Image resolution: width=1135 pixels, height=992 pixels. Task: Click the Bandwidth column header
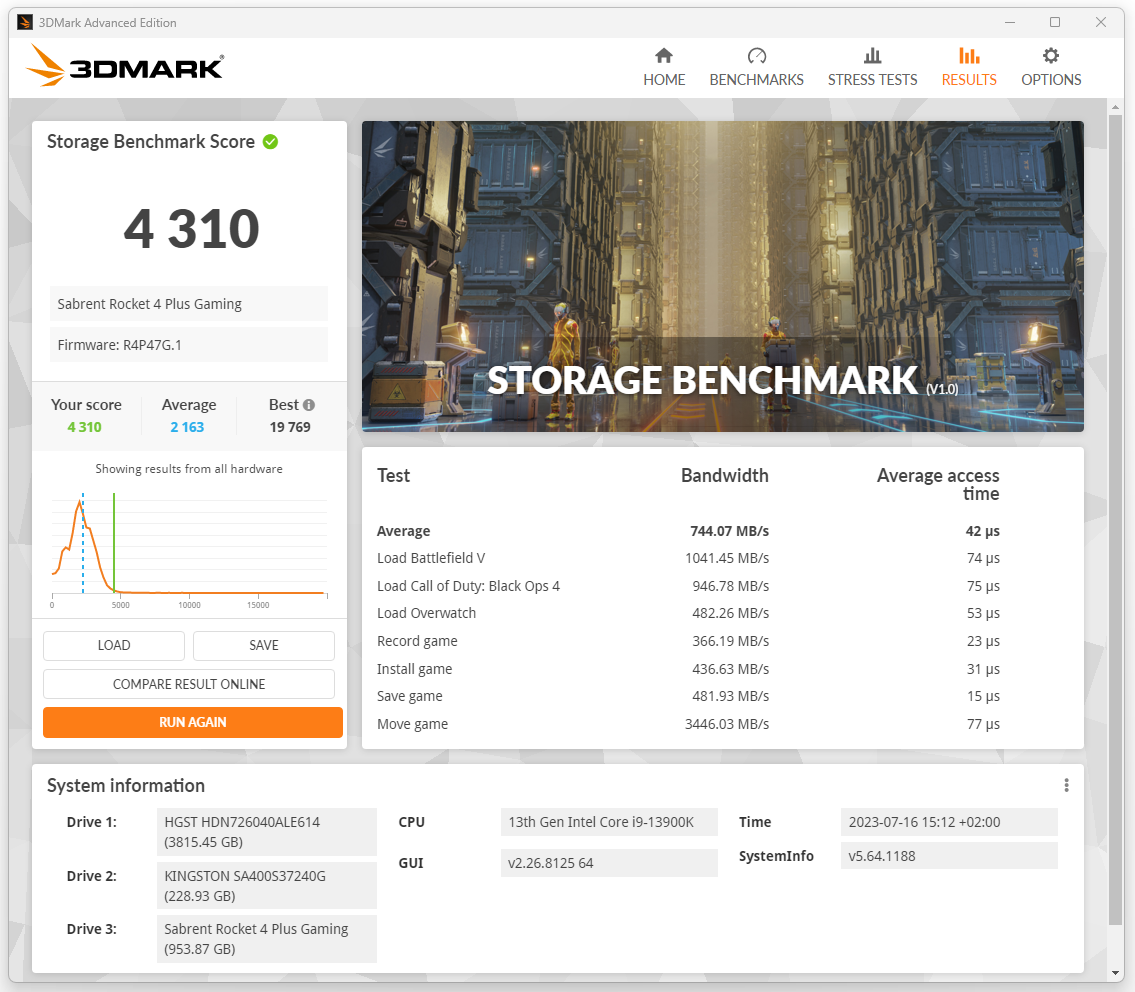click(725, 476)
